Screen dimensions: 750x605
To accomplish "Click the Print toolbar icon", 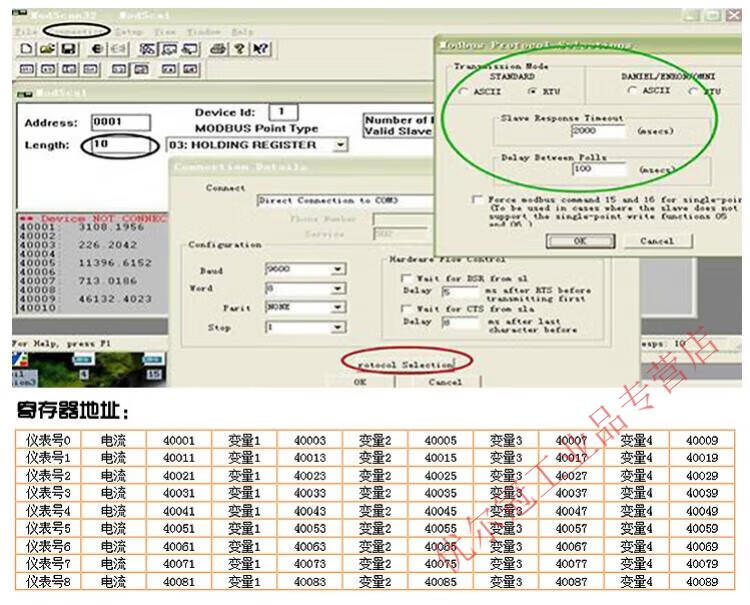I will [x=217, y=49].
